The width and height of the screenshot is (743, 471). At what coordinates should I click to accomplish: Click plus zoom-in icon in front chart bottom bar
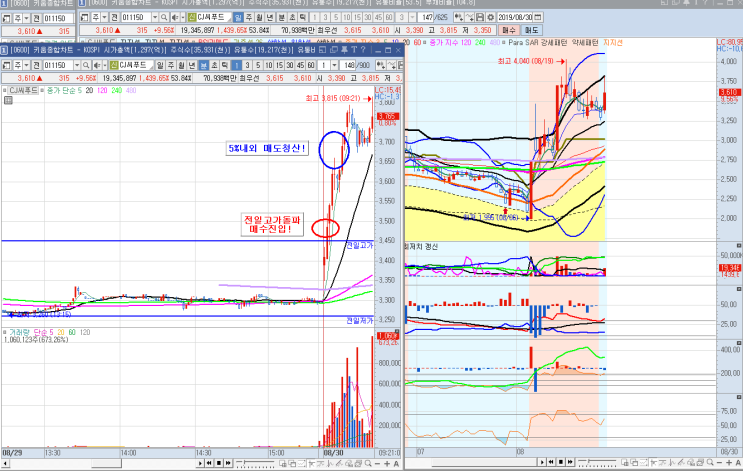pos(387,463)
